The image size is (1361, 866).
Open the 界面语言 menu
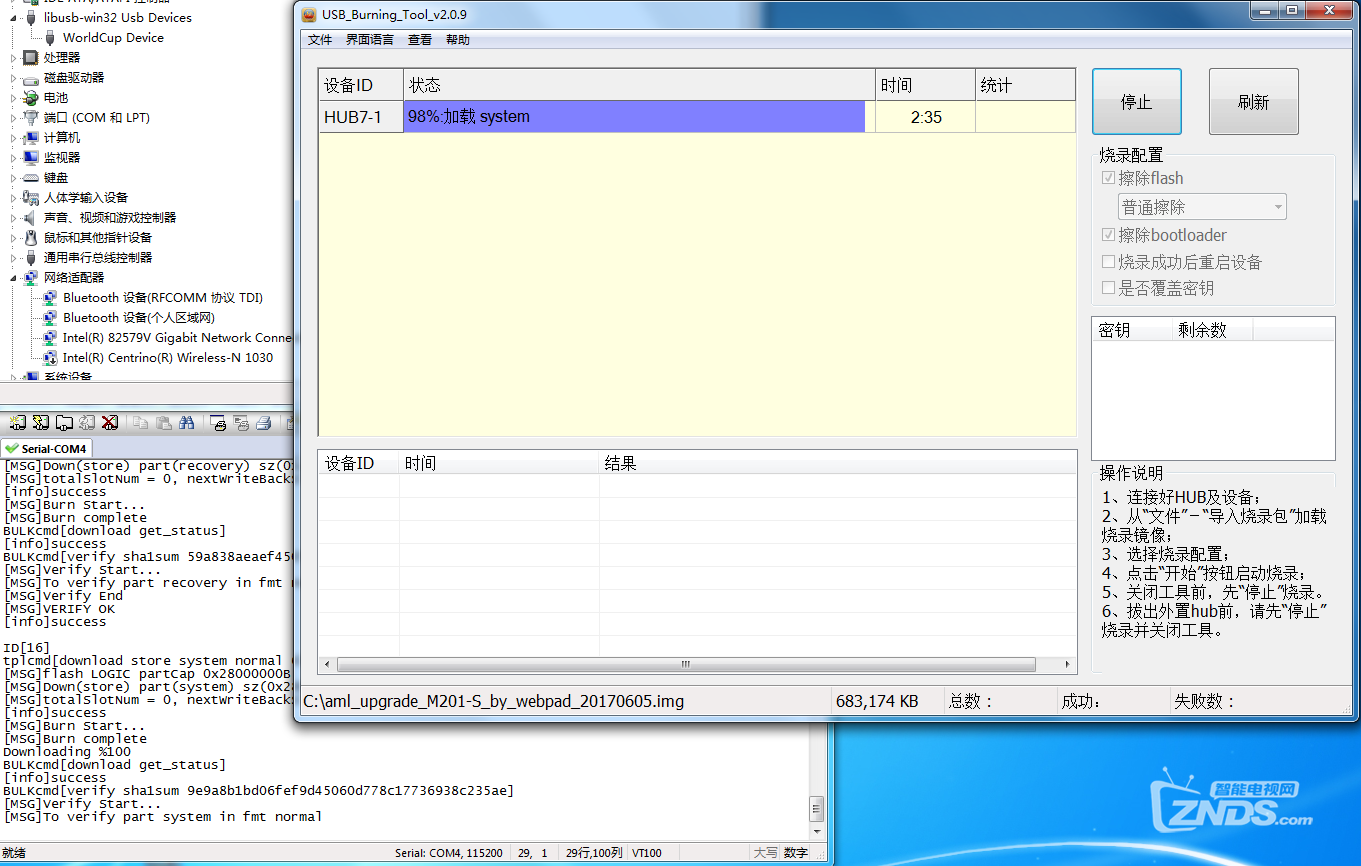pyautogui.click(x=370, y=40)
